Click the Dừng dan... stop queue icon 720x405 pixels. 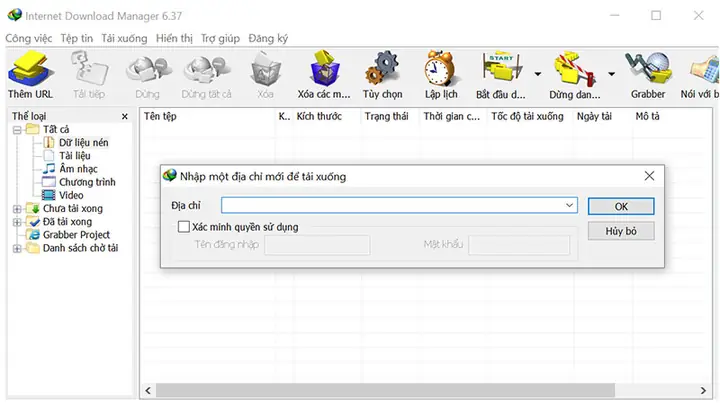click(x=574, y=69)
